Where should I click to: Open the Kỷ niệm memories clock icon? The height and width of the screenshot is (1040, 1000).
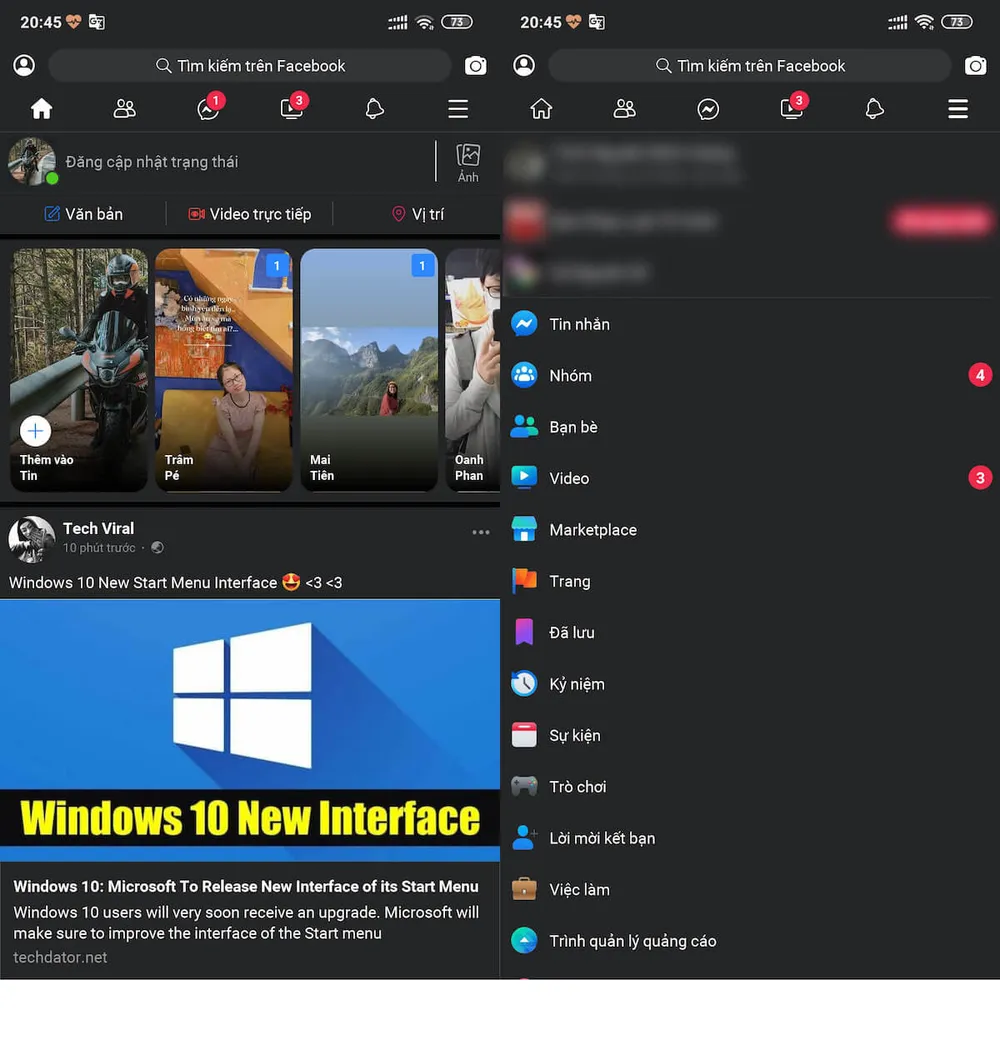[x=524, y=684]
